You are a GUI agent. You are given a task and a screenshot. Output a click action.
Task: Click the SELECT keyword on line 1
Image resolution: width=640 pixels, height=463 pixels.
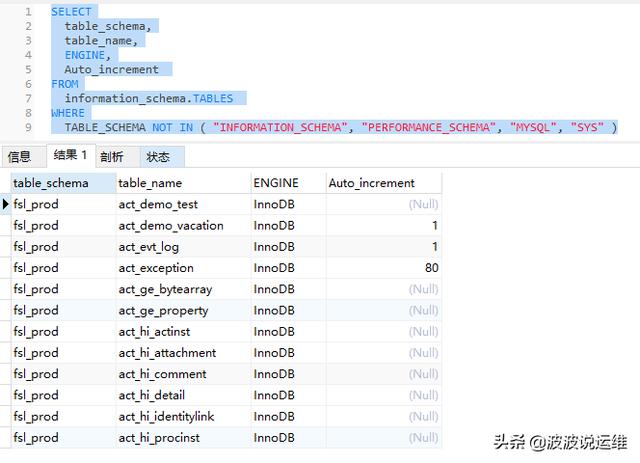tap(71, 12)
